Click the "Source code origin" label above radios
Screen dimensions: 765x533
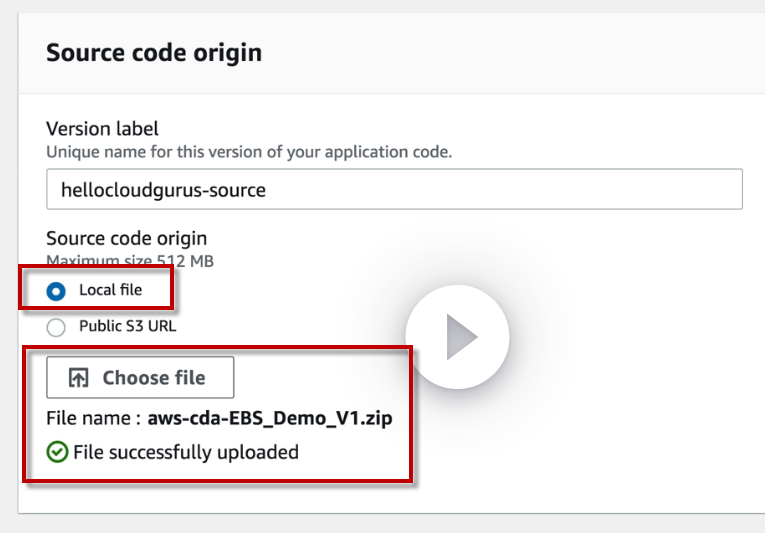[126, 239]
